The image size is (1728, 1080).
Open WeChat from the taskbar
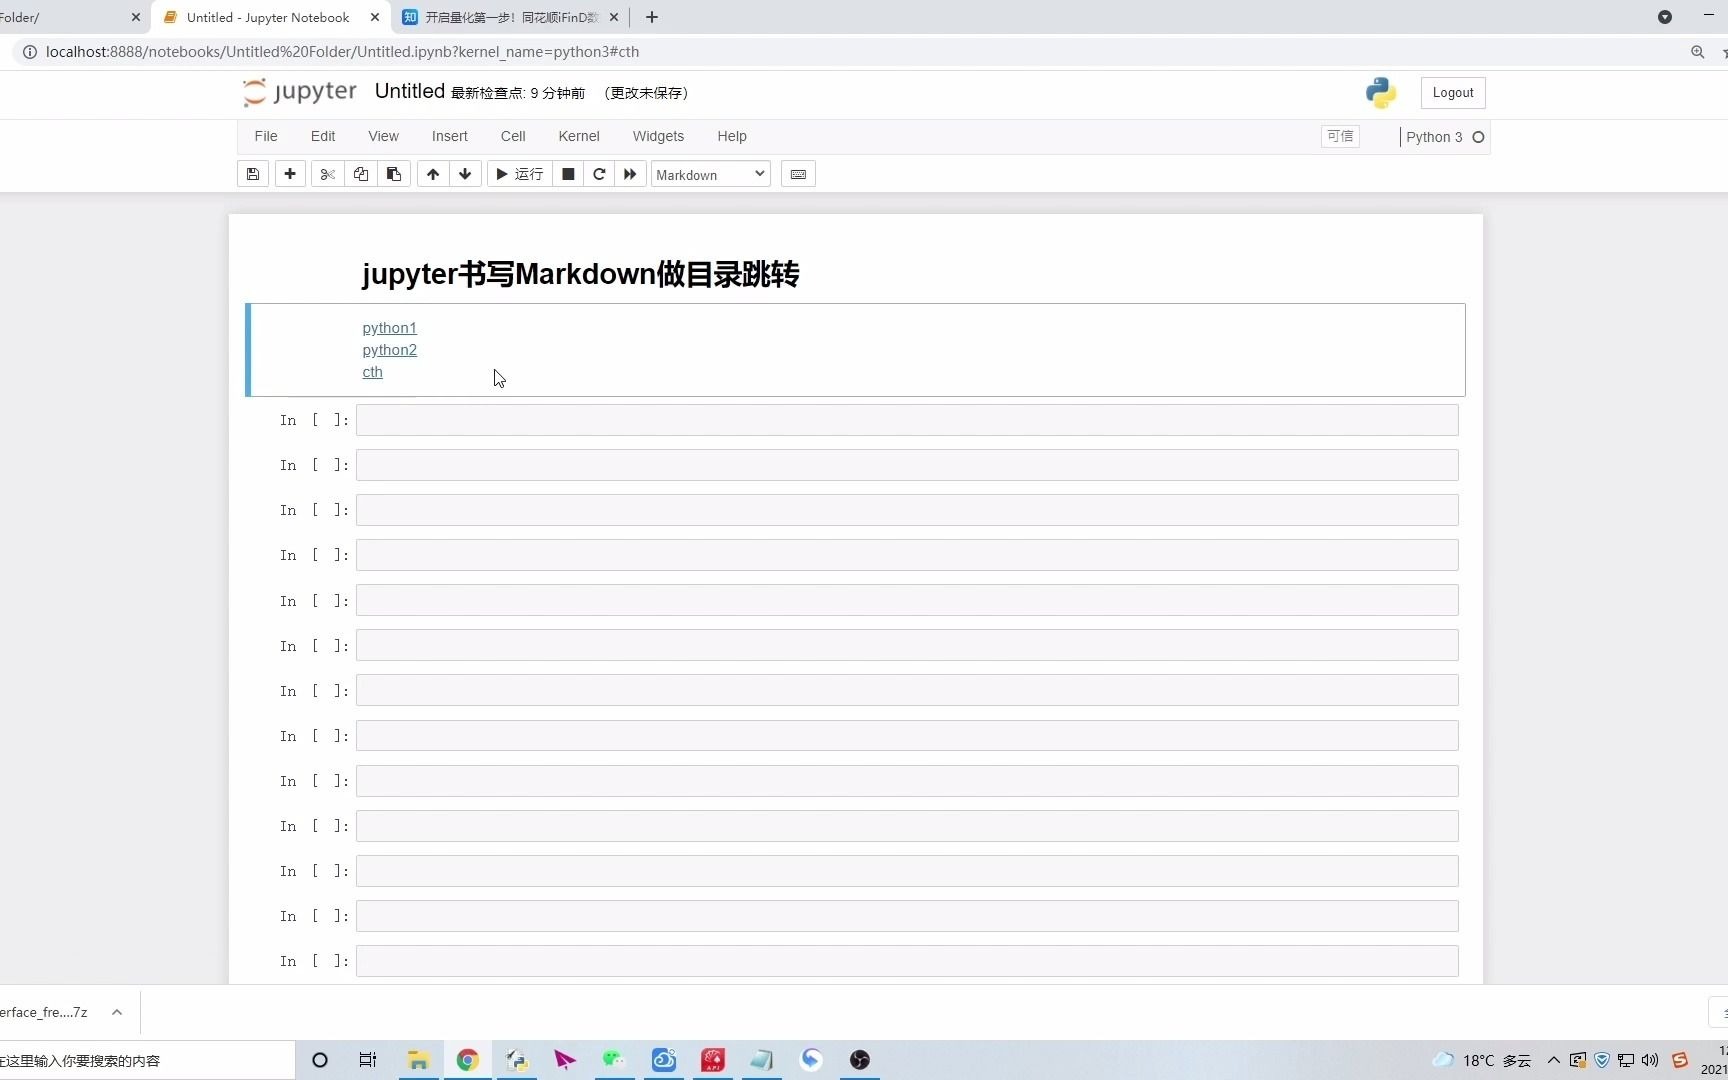pyautogui.click(x=614, y=1060)
